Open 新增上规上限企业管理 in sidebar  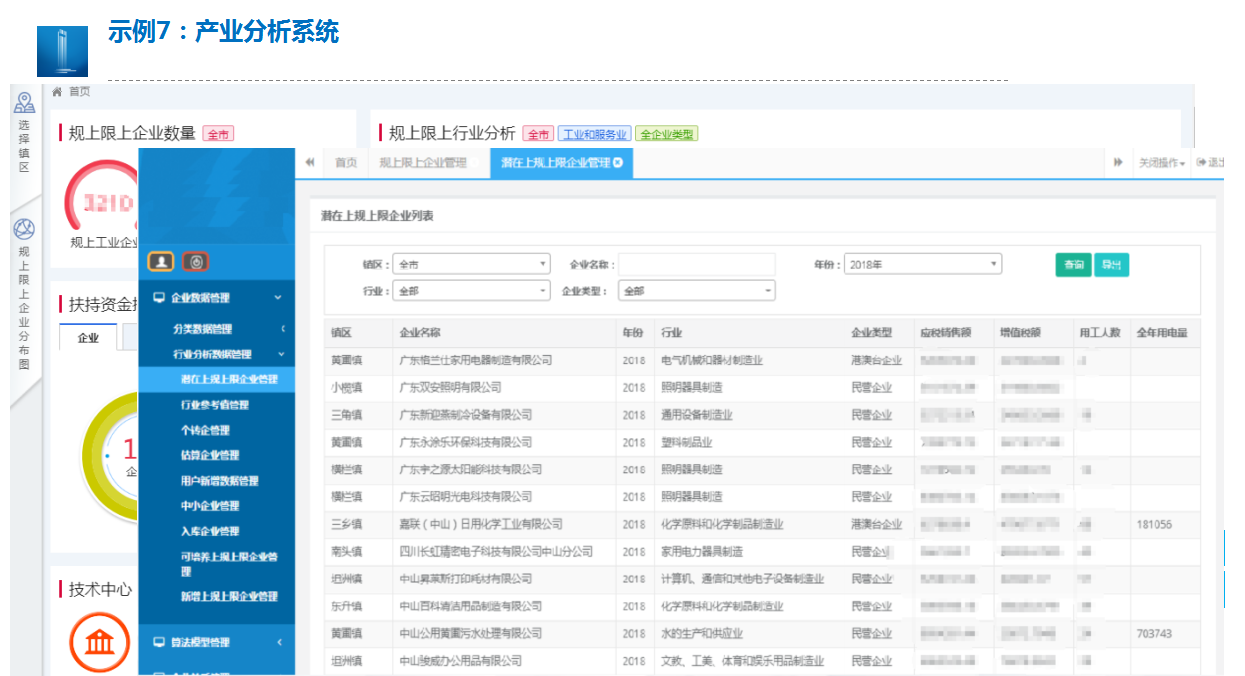(229, 596)
